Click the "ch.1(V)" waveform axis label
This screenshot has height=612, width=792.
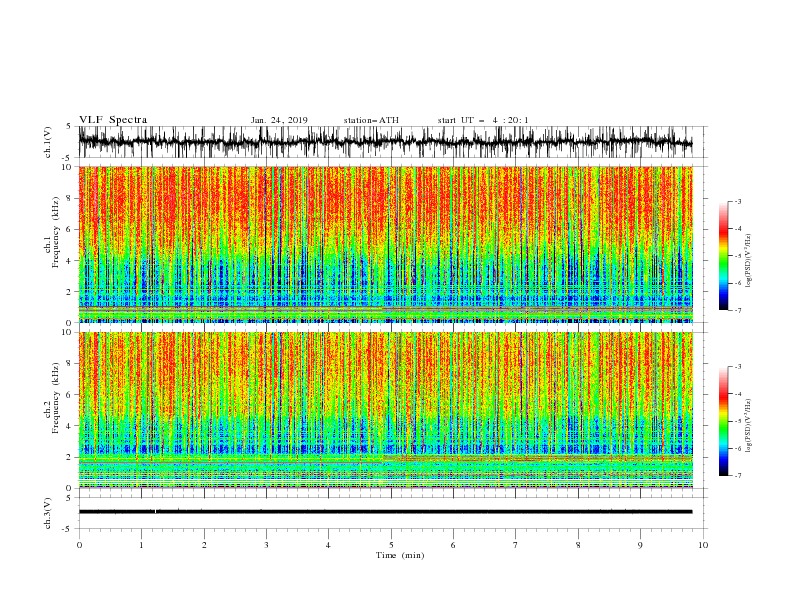coord(48,142)
